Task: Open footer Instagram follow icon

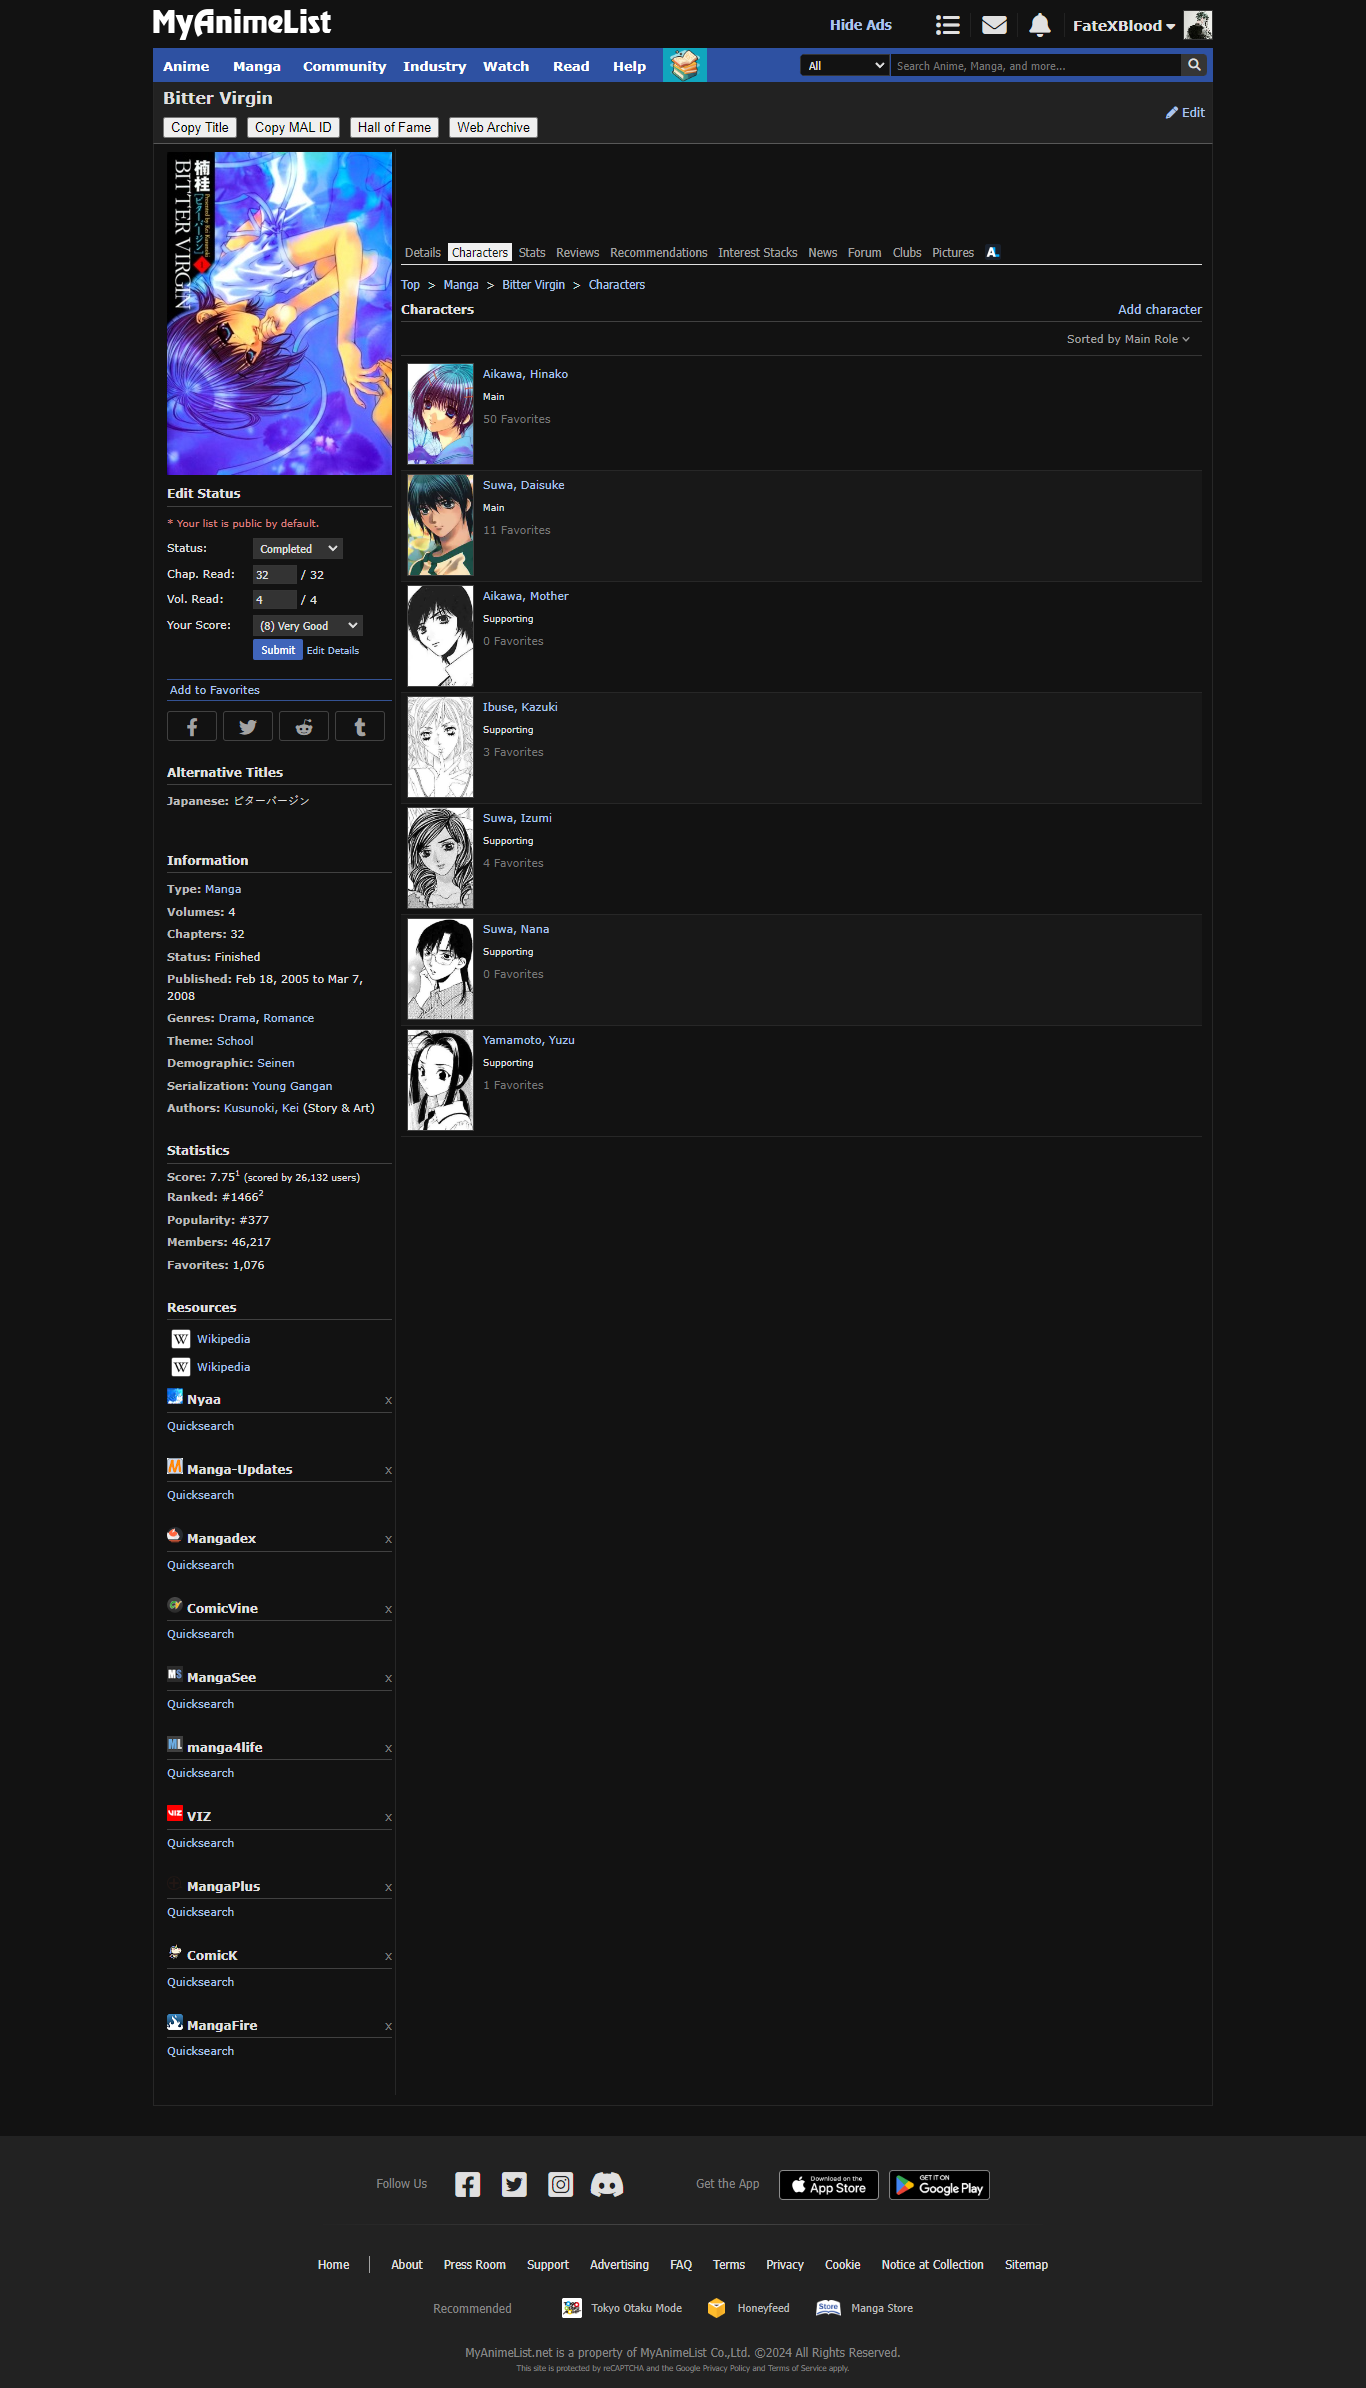Action: 561,2185
